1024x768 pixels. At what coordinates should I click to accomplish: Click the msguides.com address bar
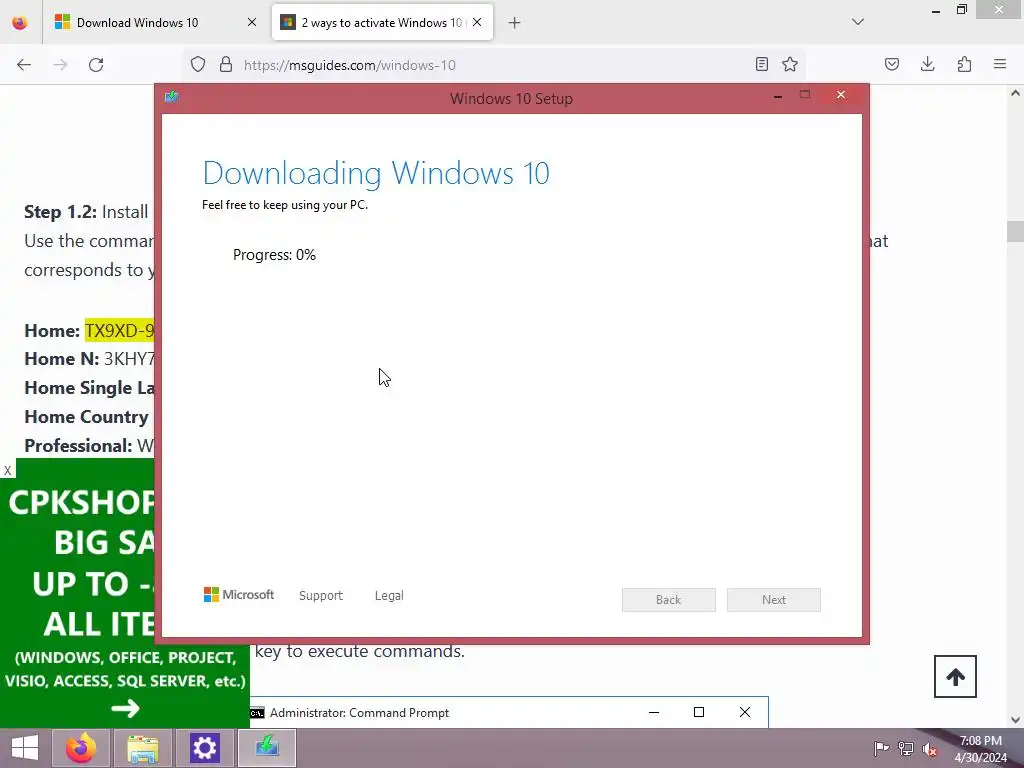click(x=493, y=65)
